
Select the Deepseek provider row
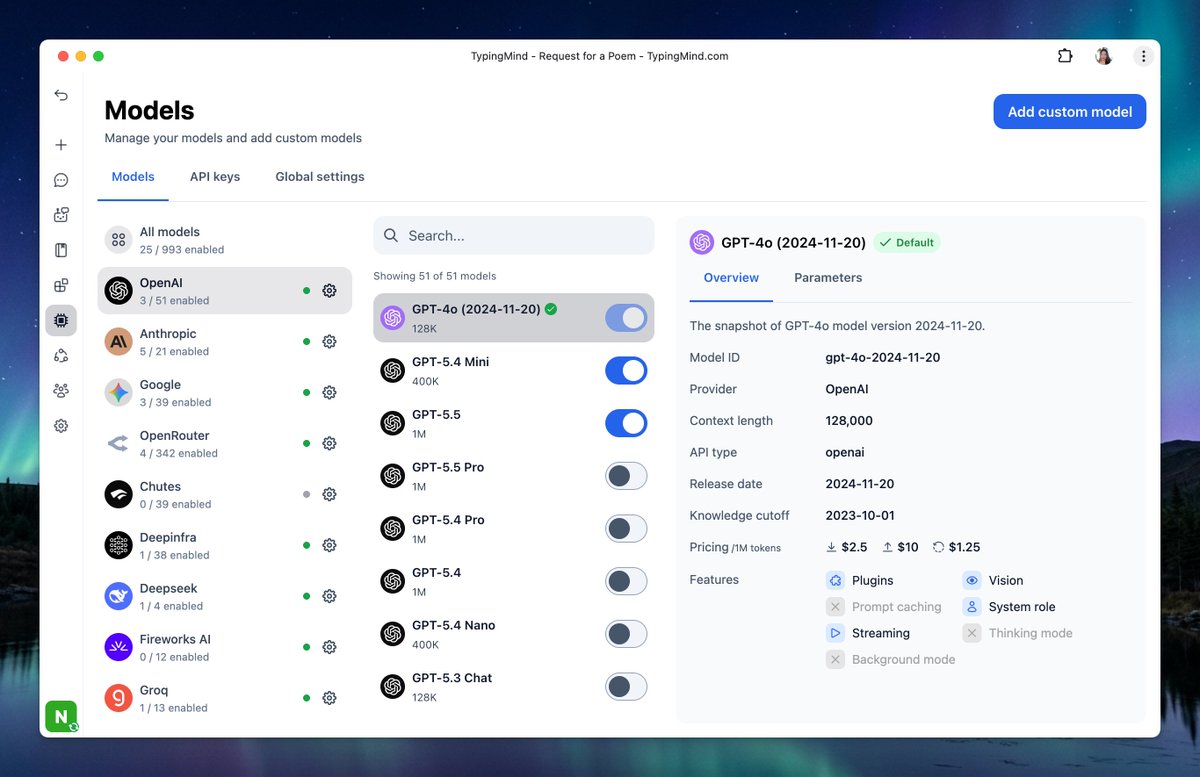[225, 596]
